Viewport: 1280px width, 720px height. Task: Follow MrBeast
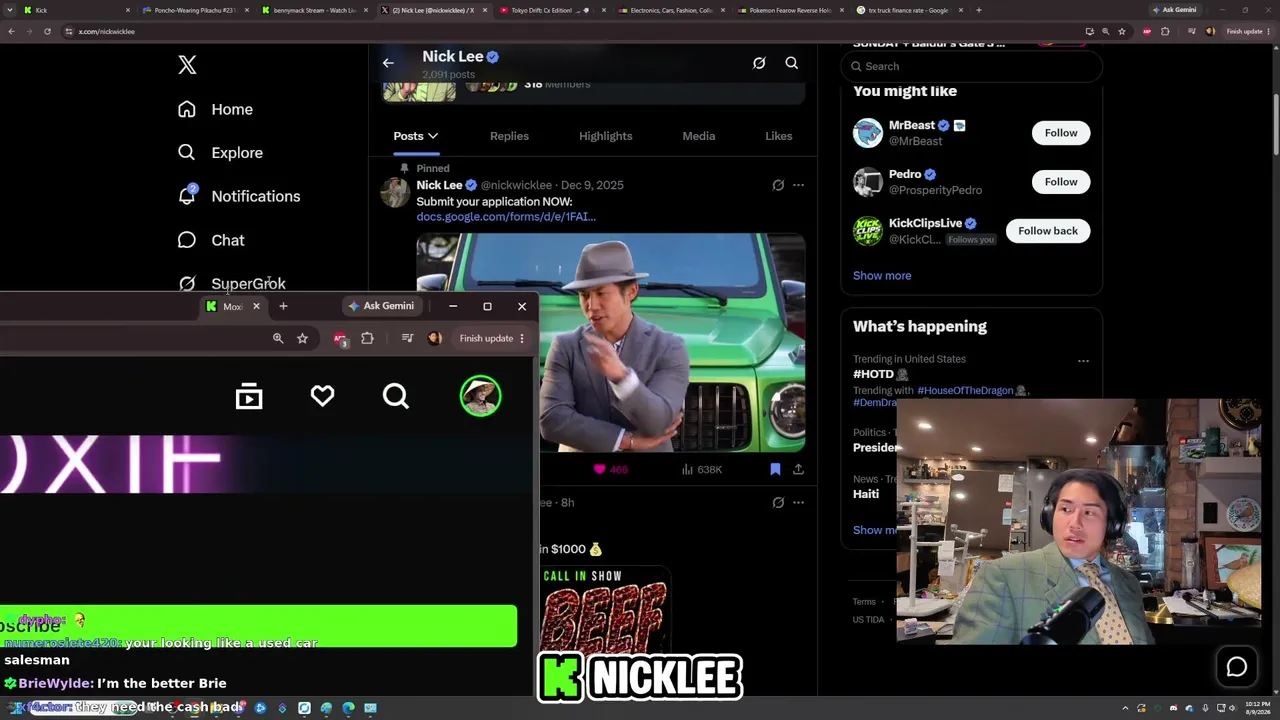point(1061,133)
